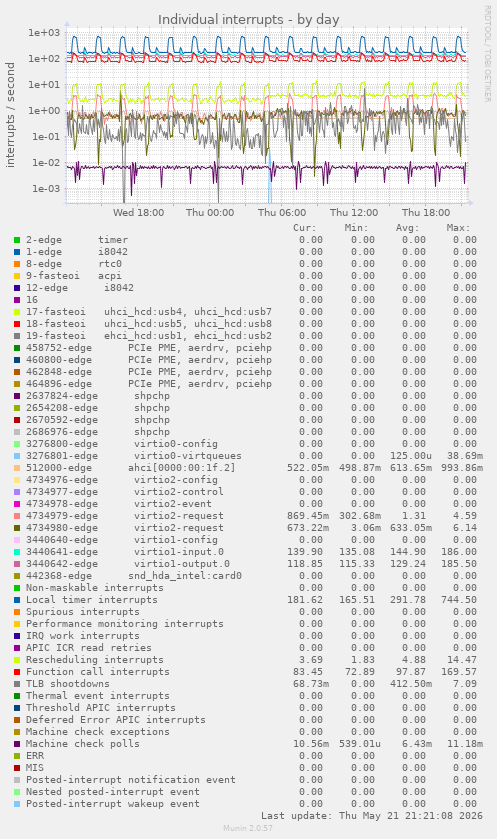Click the Thu 00:00 x-axis label

point(210,213)
